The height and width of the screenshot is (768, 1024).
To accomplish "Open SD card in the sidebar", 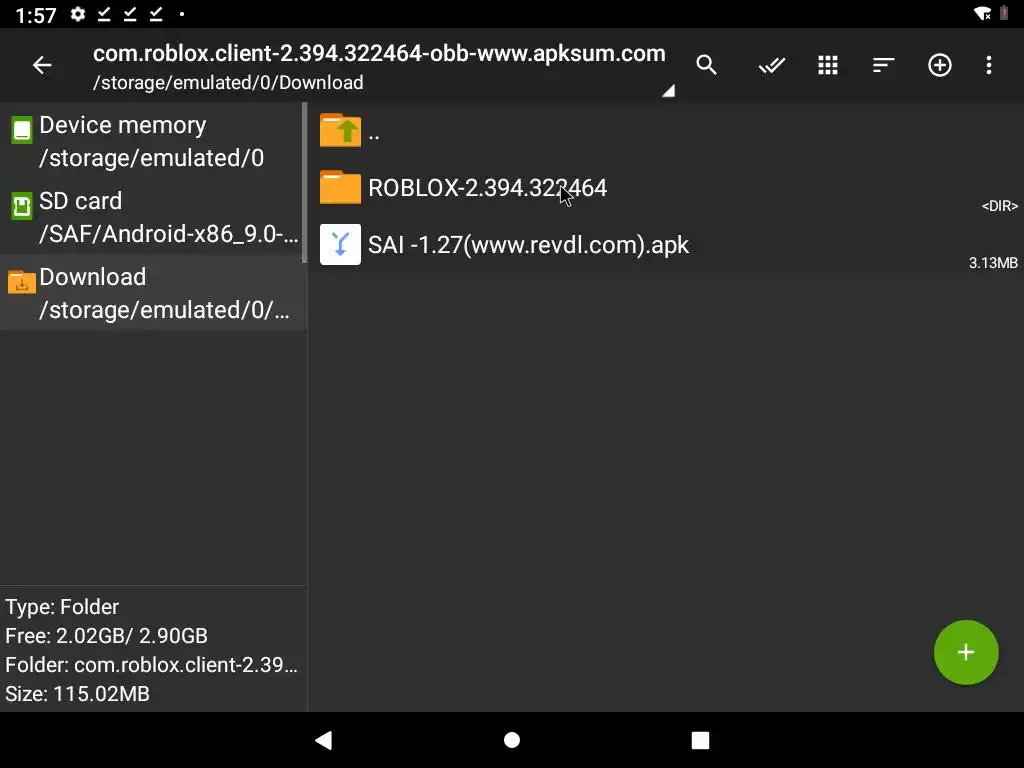I will point(152,216).
